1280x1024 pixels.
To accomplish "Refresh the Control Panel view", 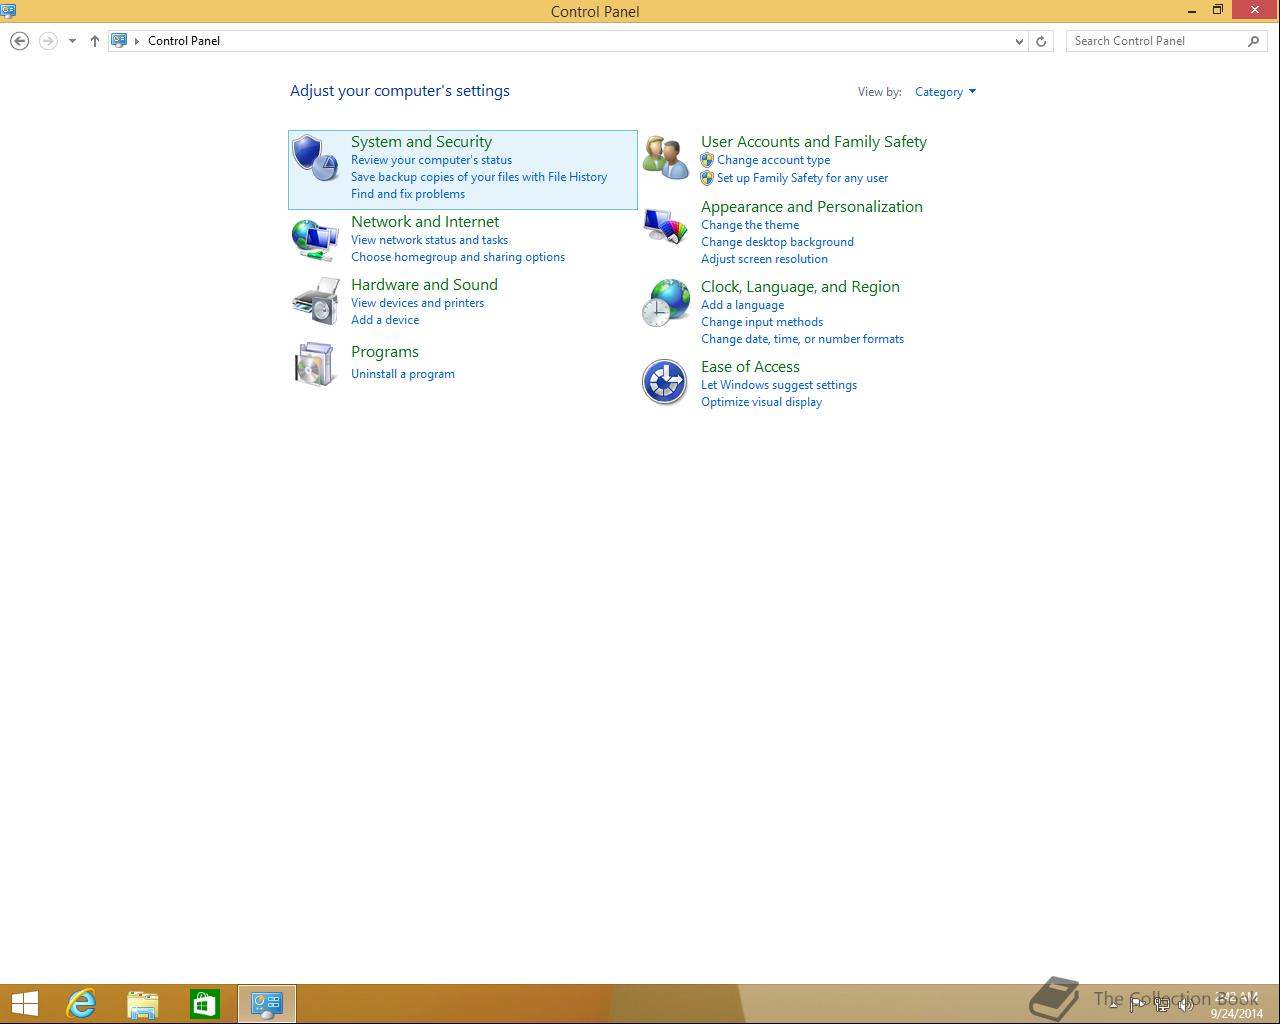I will [1041, 41].
